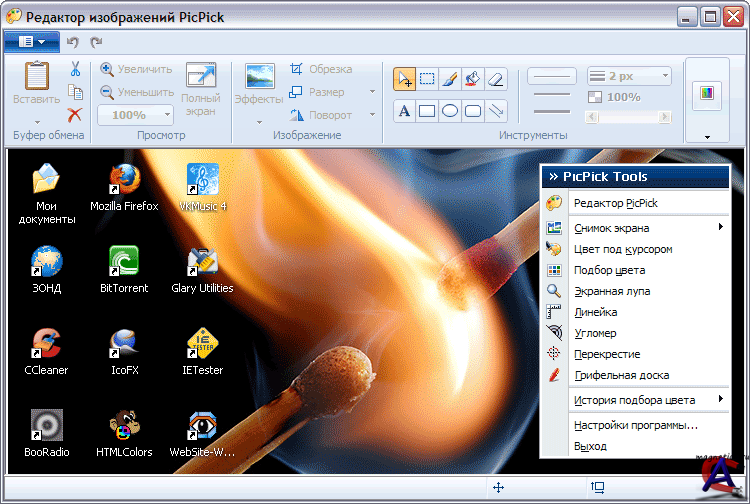This screenshot has height=504, width=750.
Task: Choose the ellipse shape tool
Action: (450, 111)
